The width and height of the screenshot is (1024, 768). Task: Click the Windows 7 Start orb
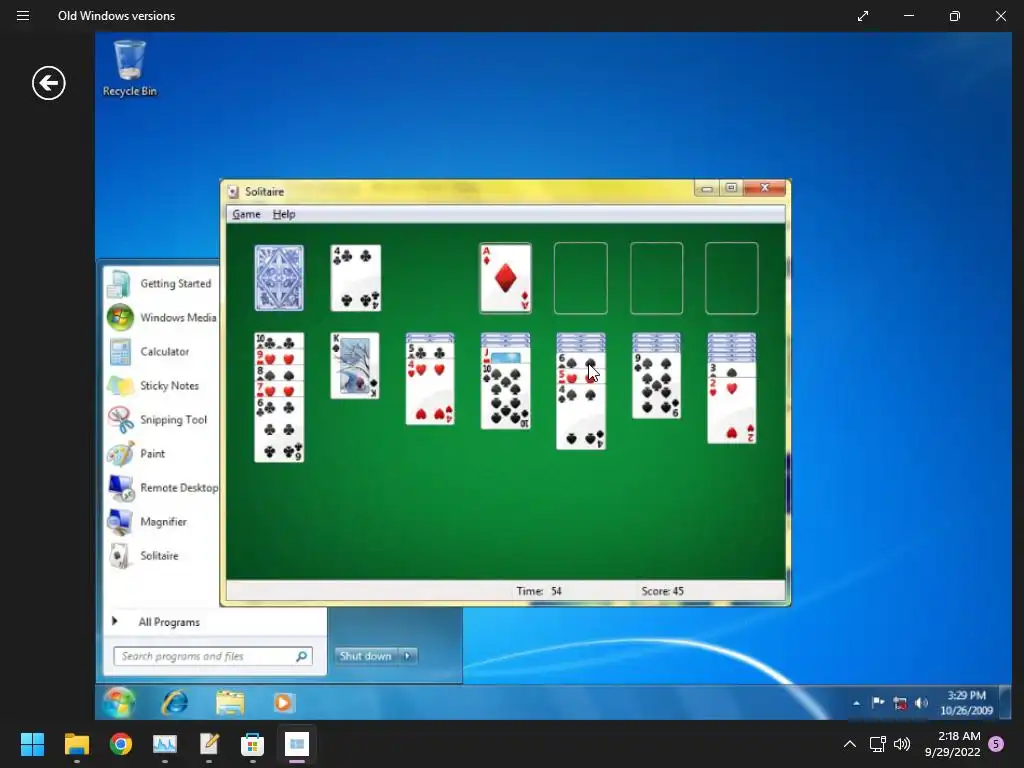[119, 703]
